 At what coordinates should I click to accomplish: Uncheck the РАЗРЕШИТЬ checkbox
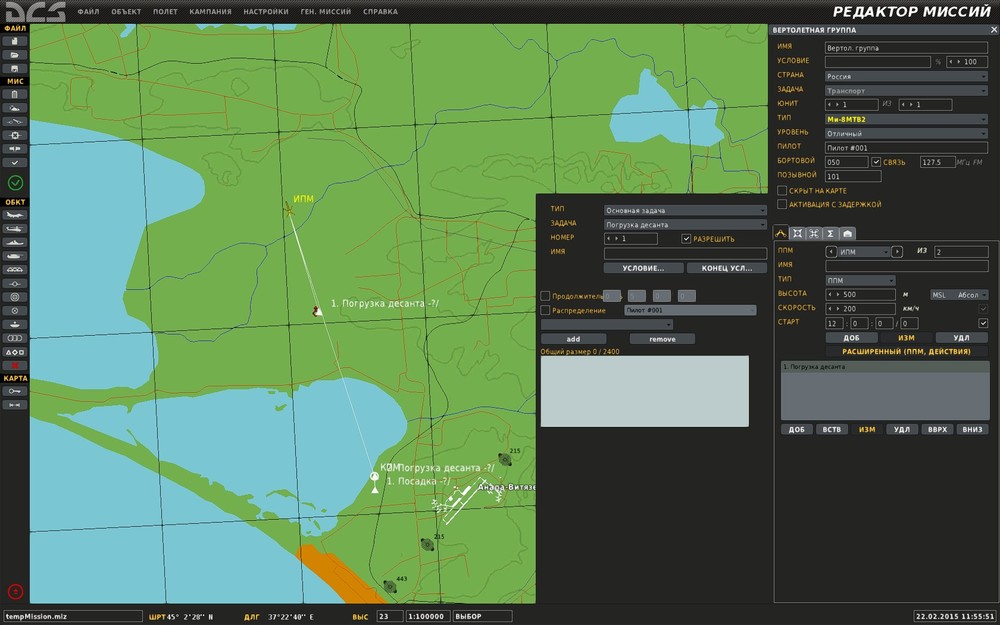[x=686, y=239]
